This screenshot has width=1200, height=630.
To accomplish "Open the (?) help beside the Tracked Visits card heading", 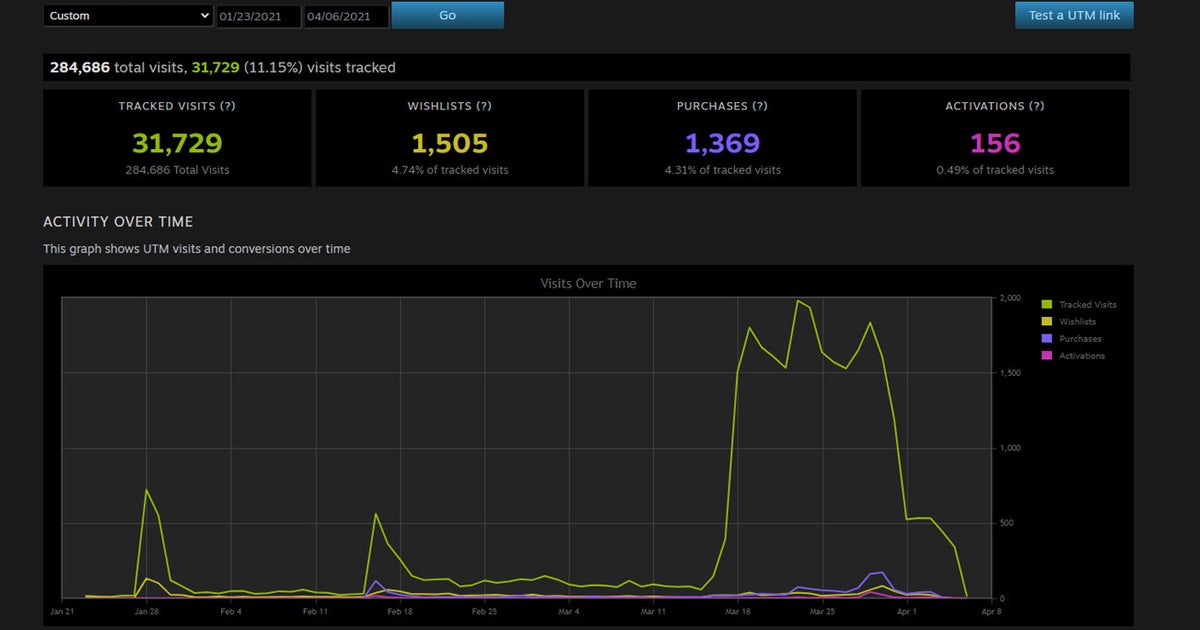I will (x=228, y=106).
